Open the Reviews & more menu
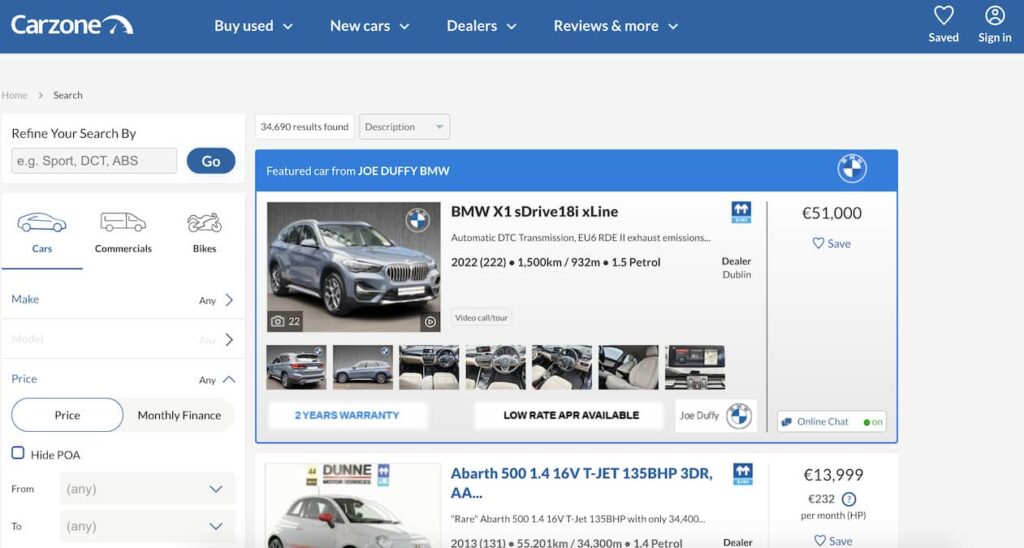 tap(615, 26)
